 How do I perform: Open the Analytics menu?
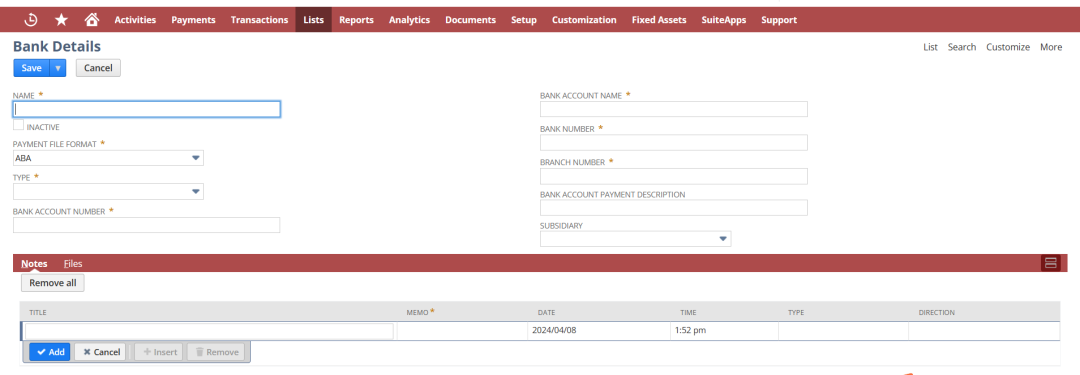(x=409, y=20)
